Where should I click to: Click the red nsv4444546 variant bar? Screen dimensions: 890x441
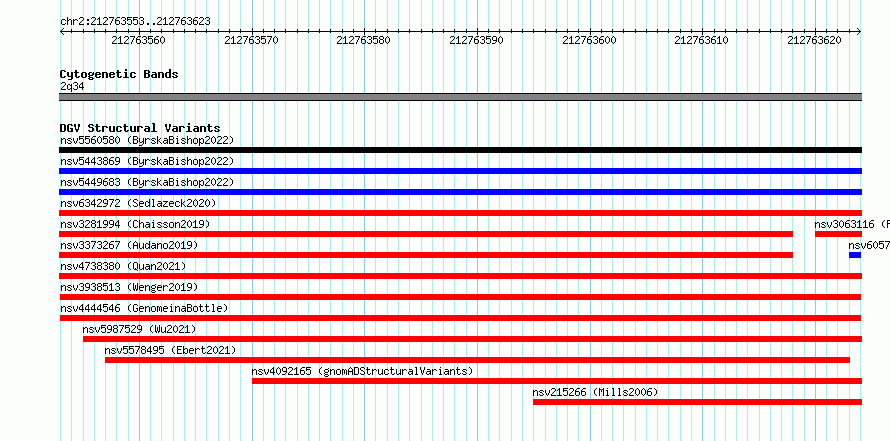tap(460, 318)
